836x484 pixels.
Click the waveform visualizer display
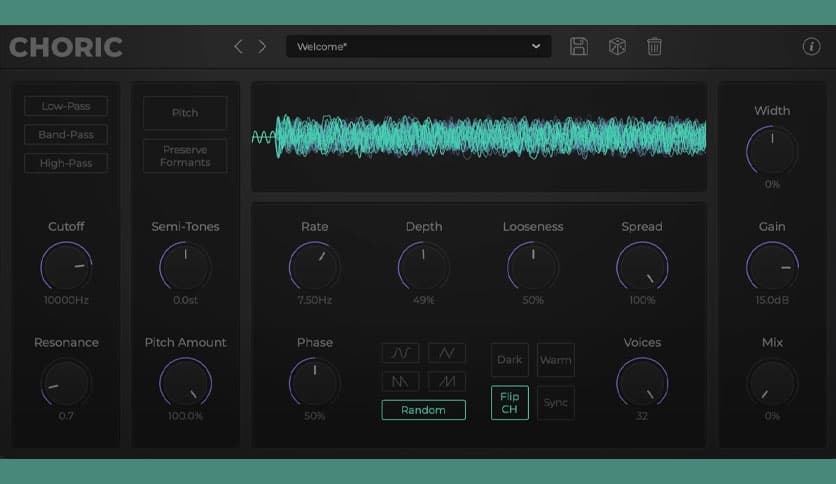click(x=479, y=137)
